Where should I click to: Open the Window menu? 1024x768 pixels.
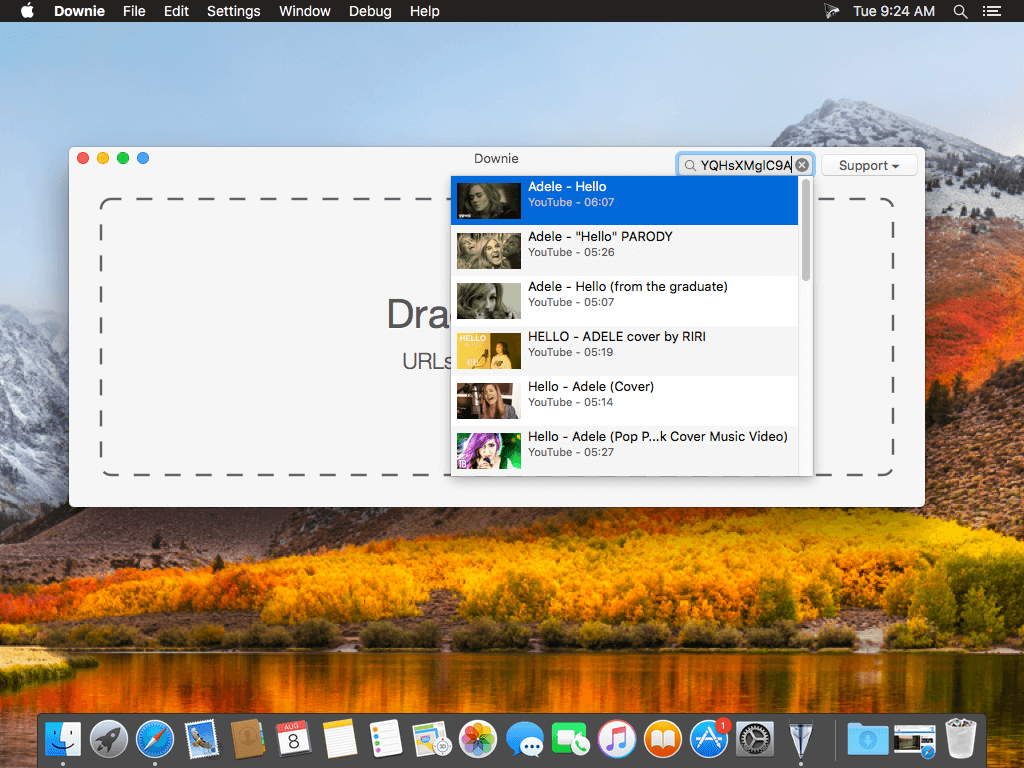[x=304, y=11]
